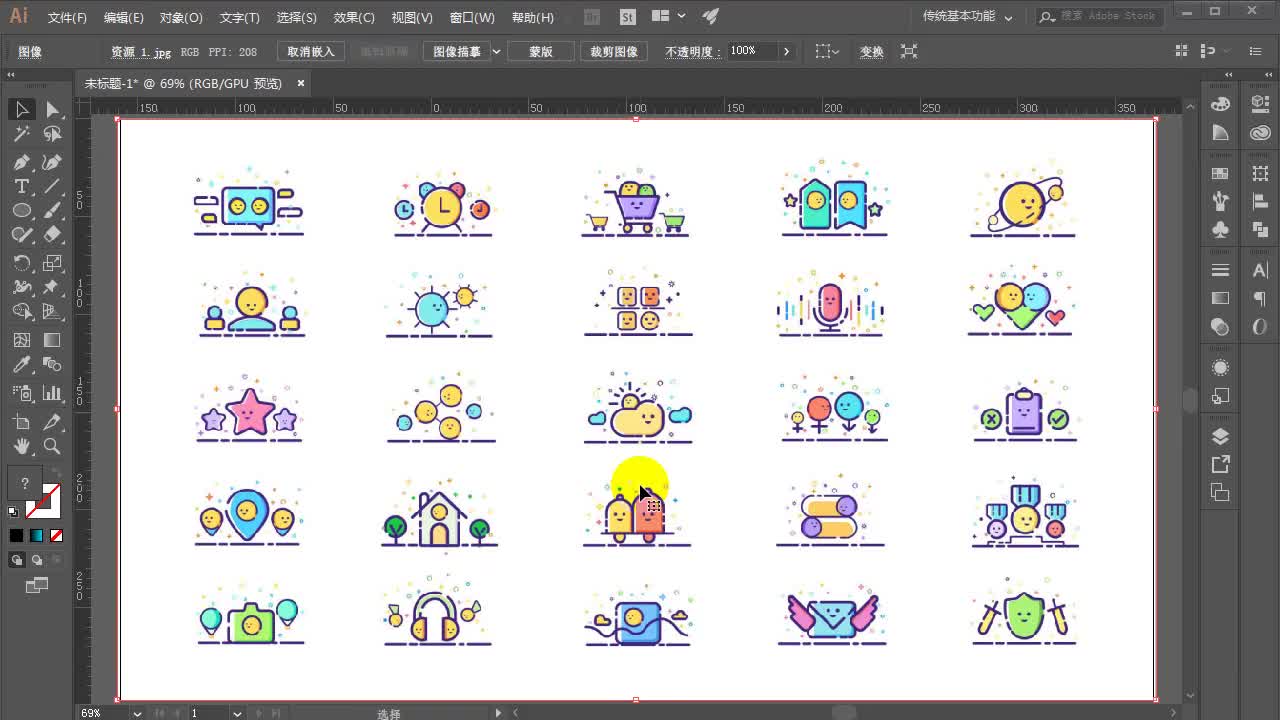Select the Width warp tool

click(x=22, y=288)
